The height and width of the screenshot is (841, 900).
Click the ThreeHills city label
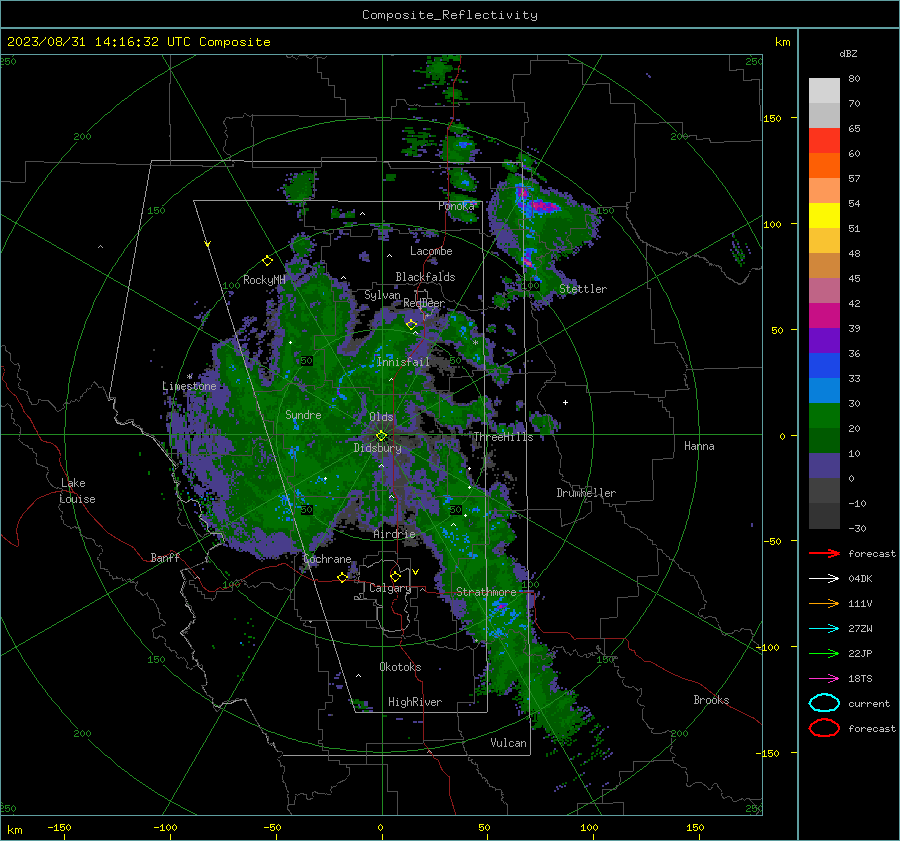click(x=503, y=437)
